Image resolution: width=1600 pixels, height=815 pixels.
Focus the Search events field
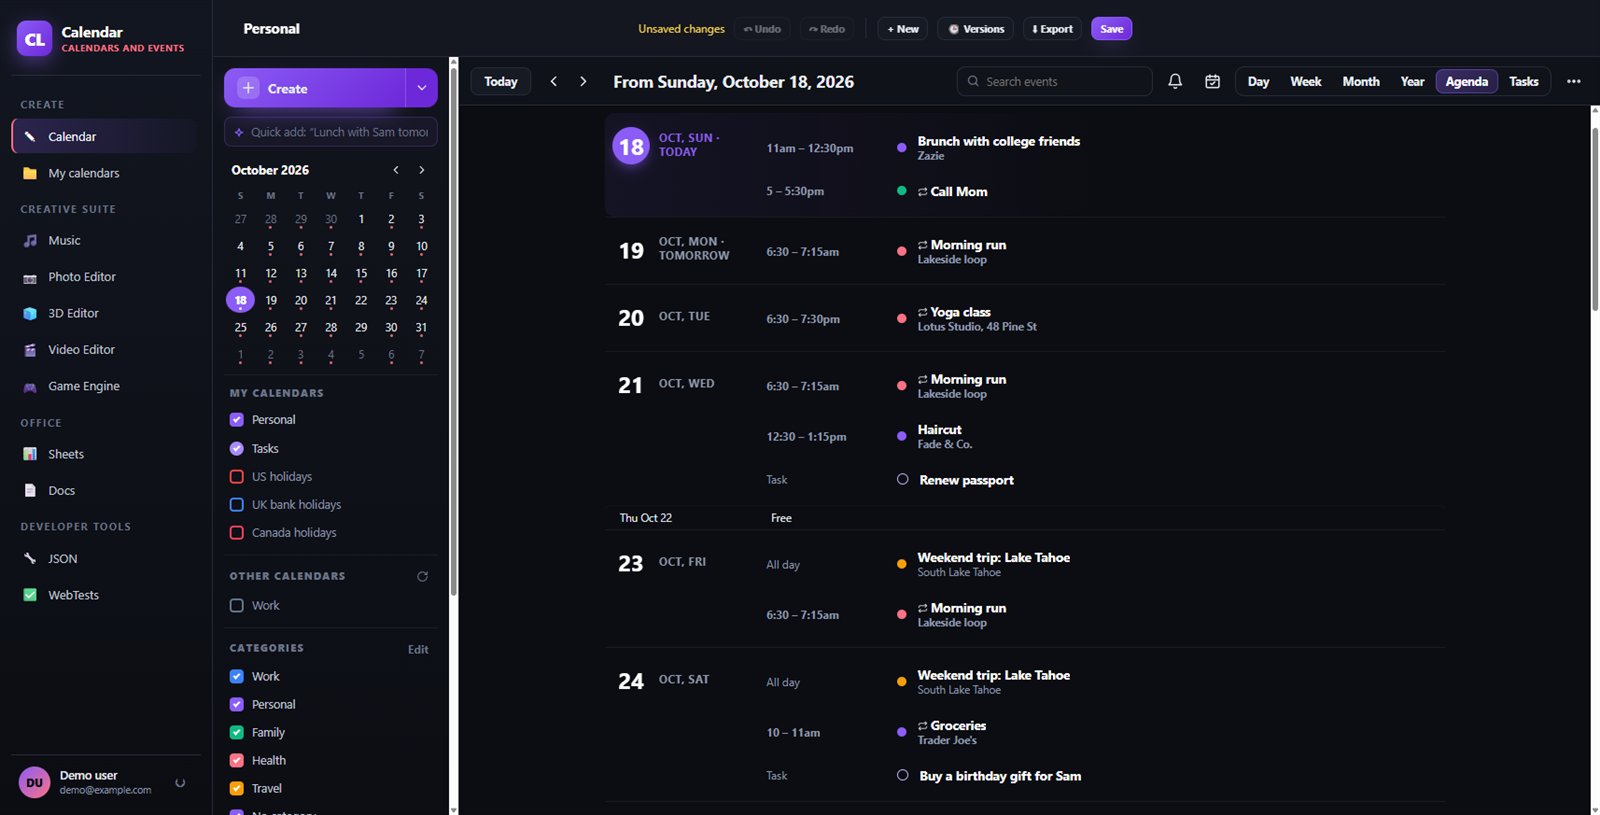[1054, 81]
